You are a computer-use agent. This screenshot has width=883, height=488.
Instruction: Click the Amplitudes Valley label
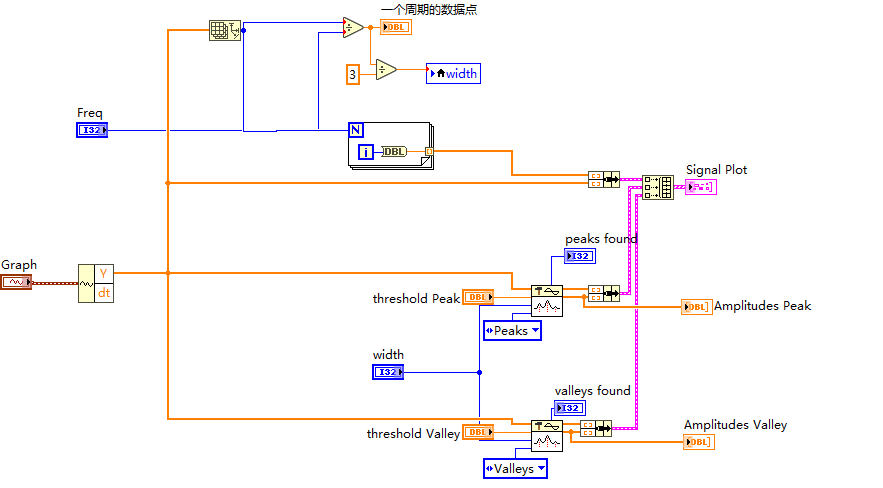pos(735,424)
